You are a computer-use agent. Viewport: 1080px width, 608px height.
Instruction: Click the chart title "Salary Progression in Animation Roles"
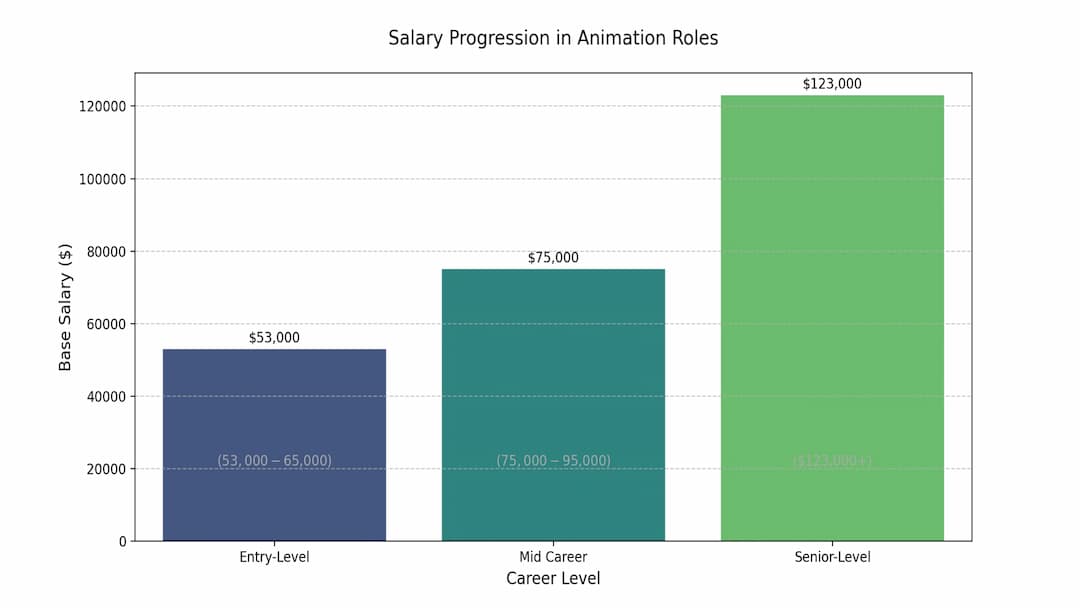(x=553, y=38)
